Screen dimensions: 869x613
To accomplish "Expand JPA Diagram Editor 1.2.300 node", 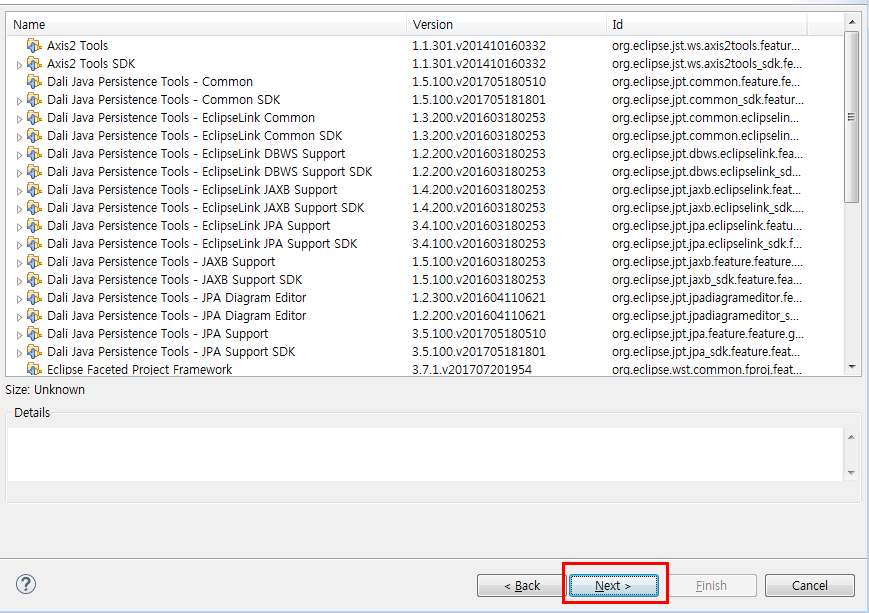I will 19,299.
